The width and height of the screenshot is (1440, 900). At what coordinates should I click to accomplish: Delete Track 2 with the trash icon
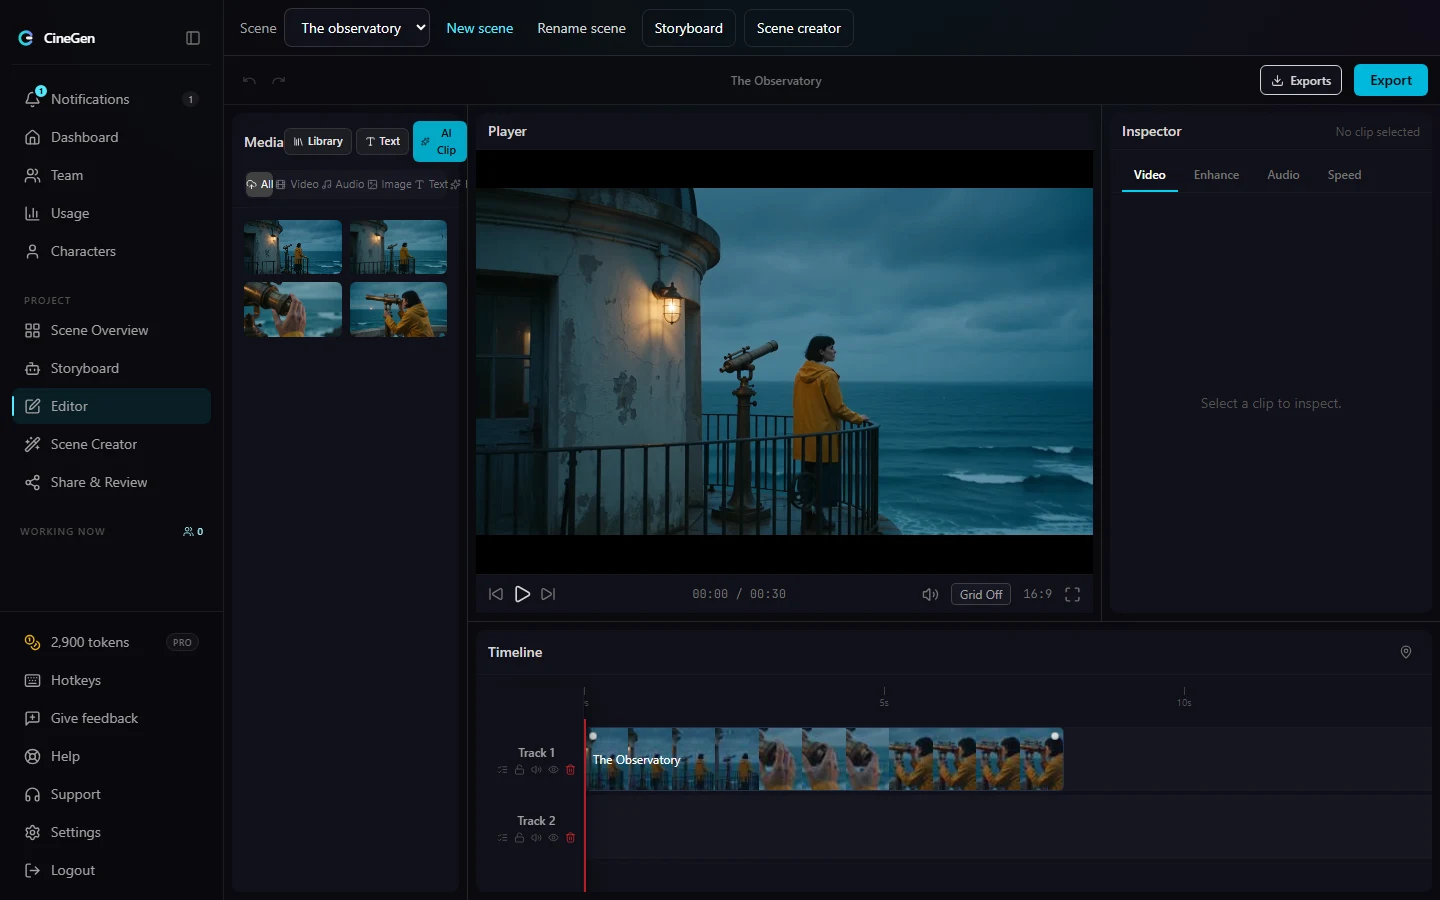click(x=571, y=838)
